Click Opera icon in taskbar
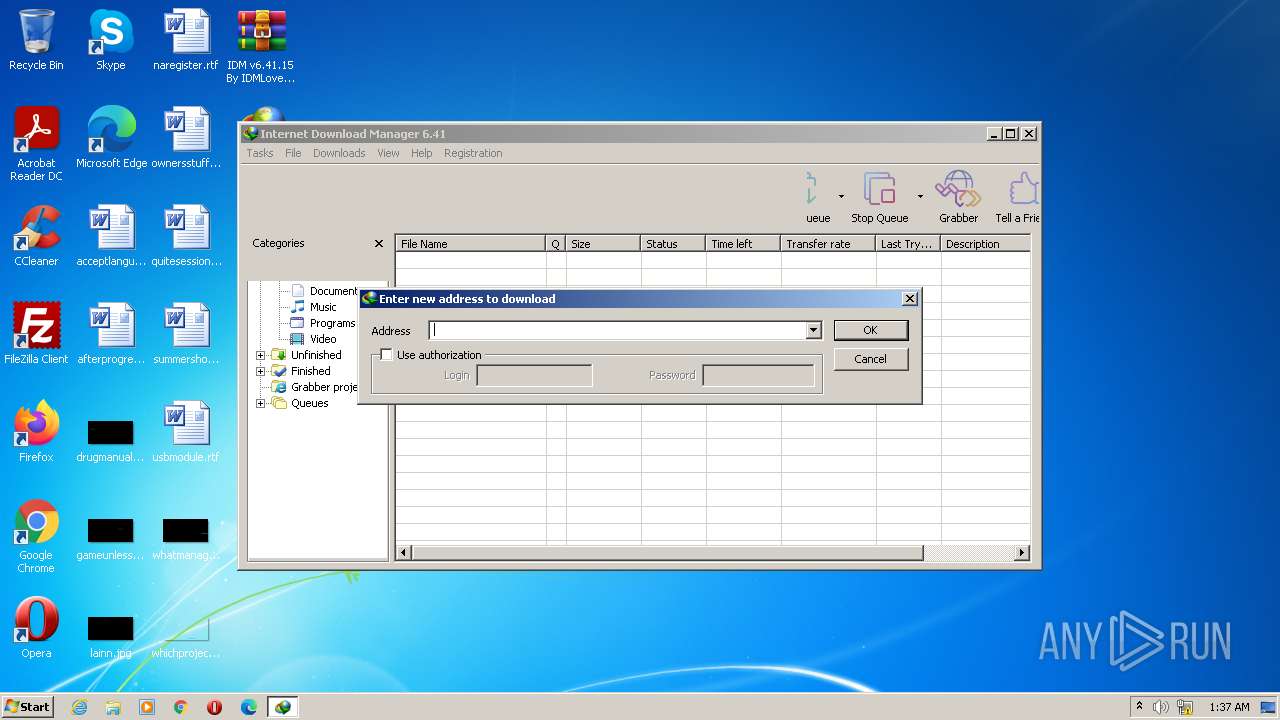 pos(215,707)
